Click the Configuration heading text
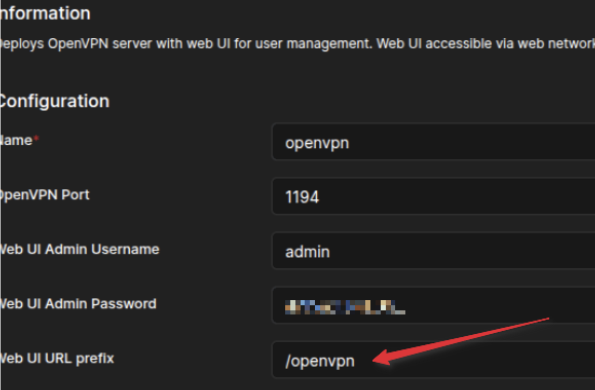Screen dimensions: 595x390 tap(55, 101)
